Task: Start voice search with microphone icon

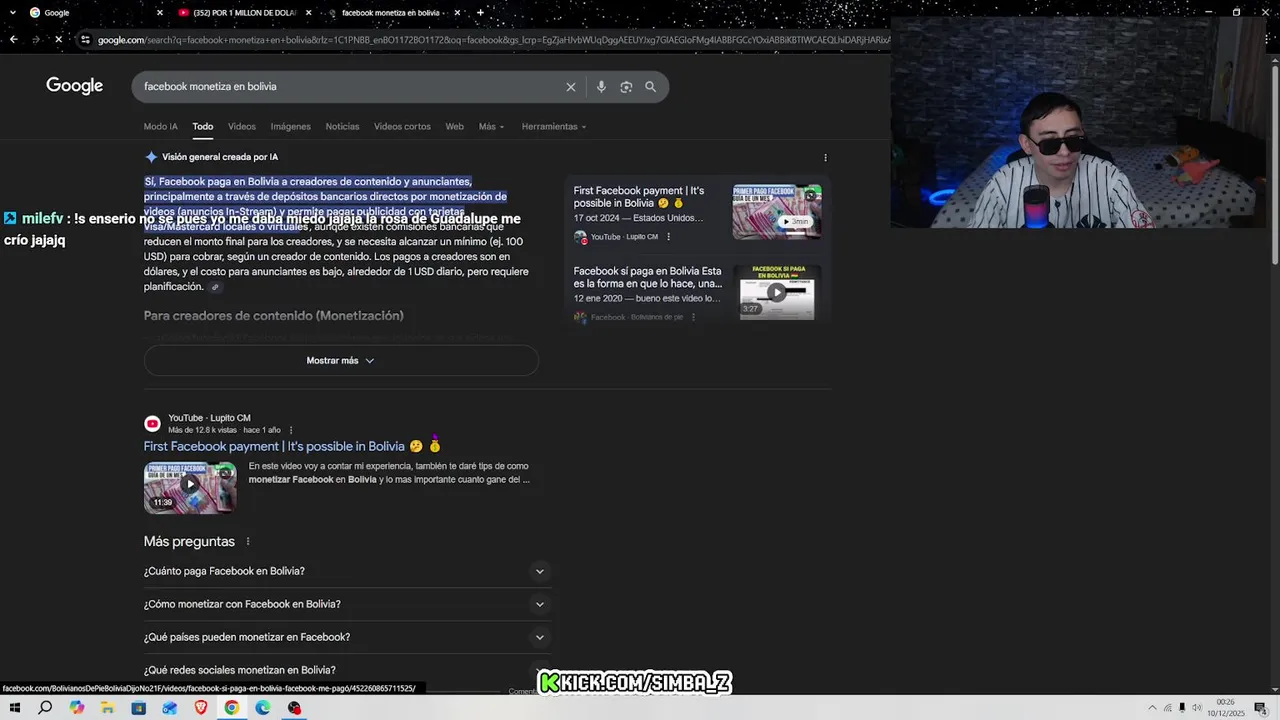Action: 601,87
